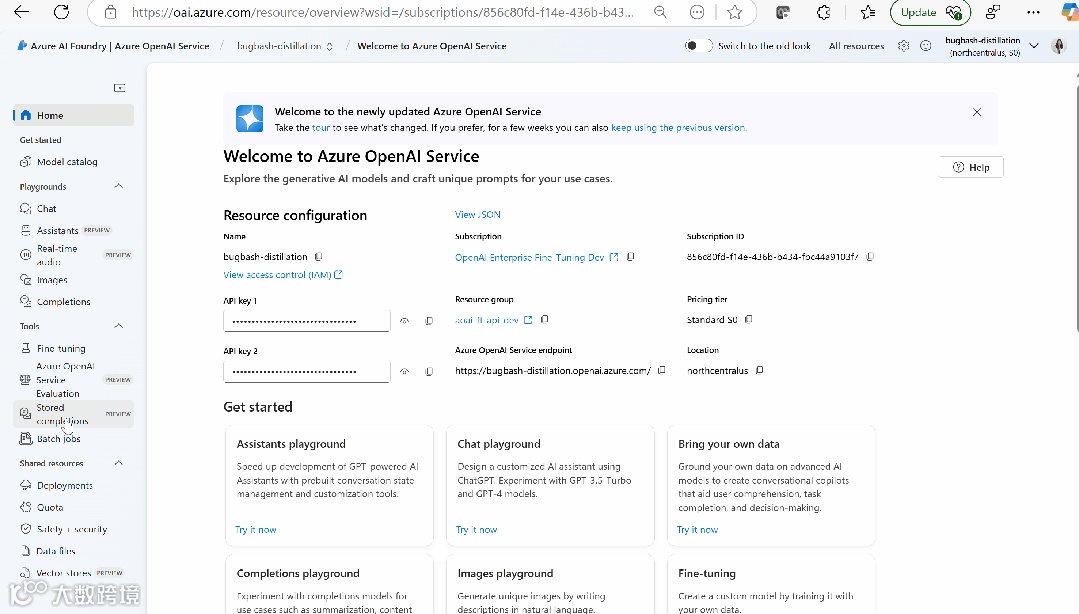
Task: Open browser three-dot settings menu
Action: coord(1033,12)
